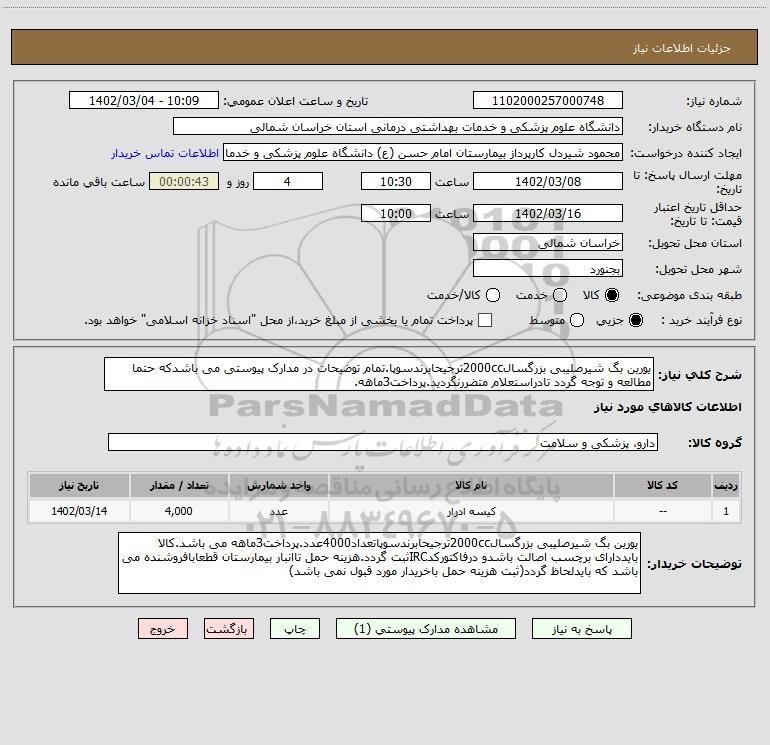
Task: Click the شرح کلی نیاز label
Action: tap(700, 375)
